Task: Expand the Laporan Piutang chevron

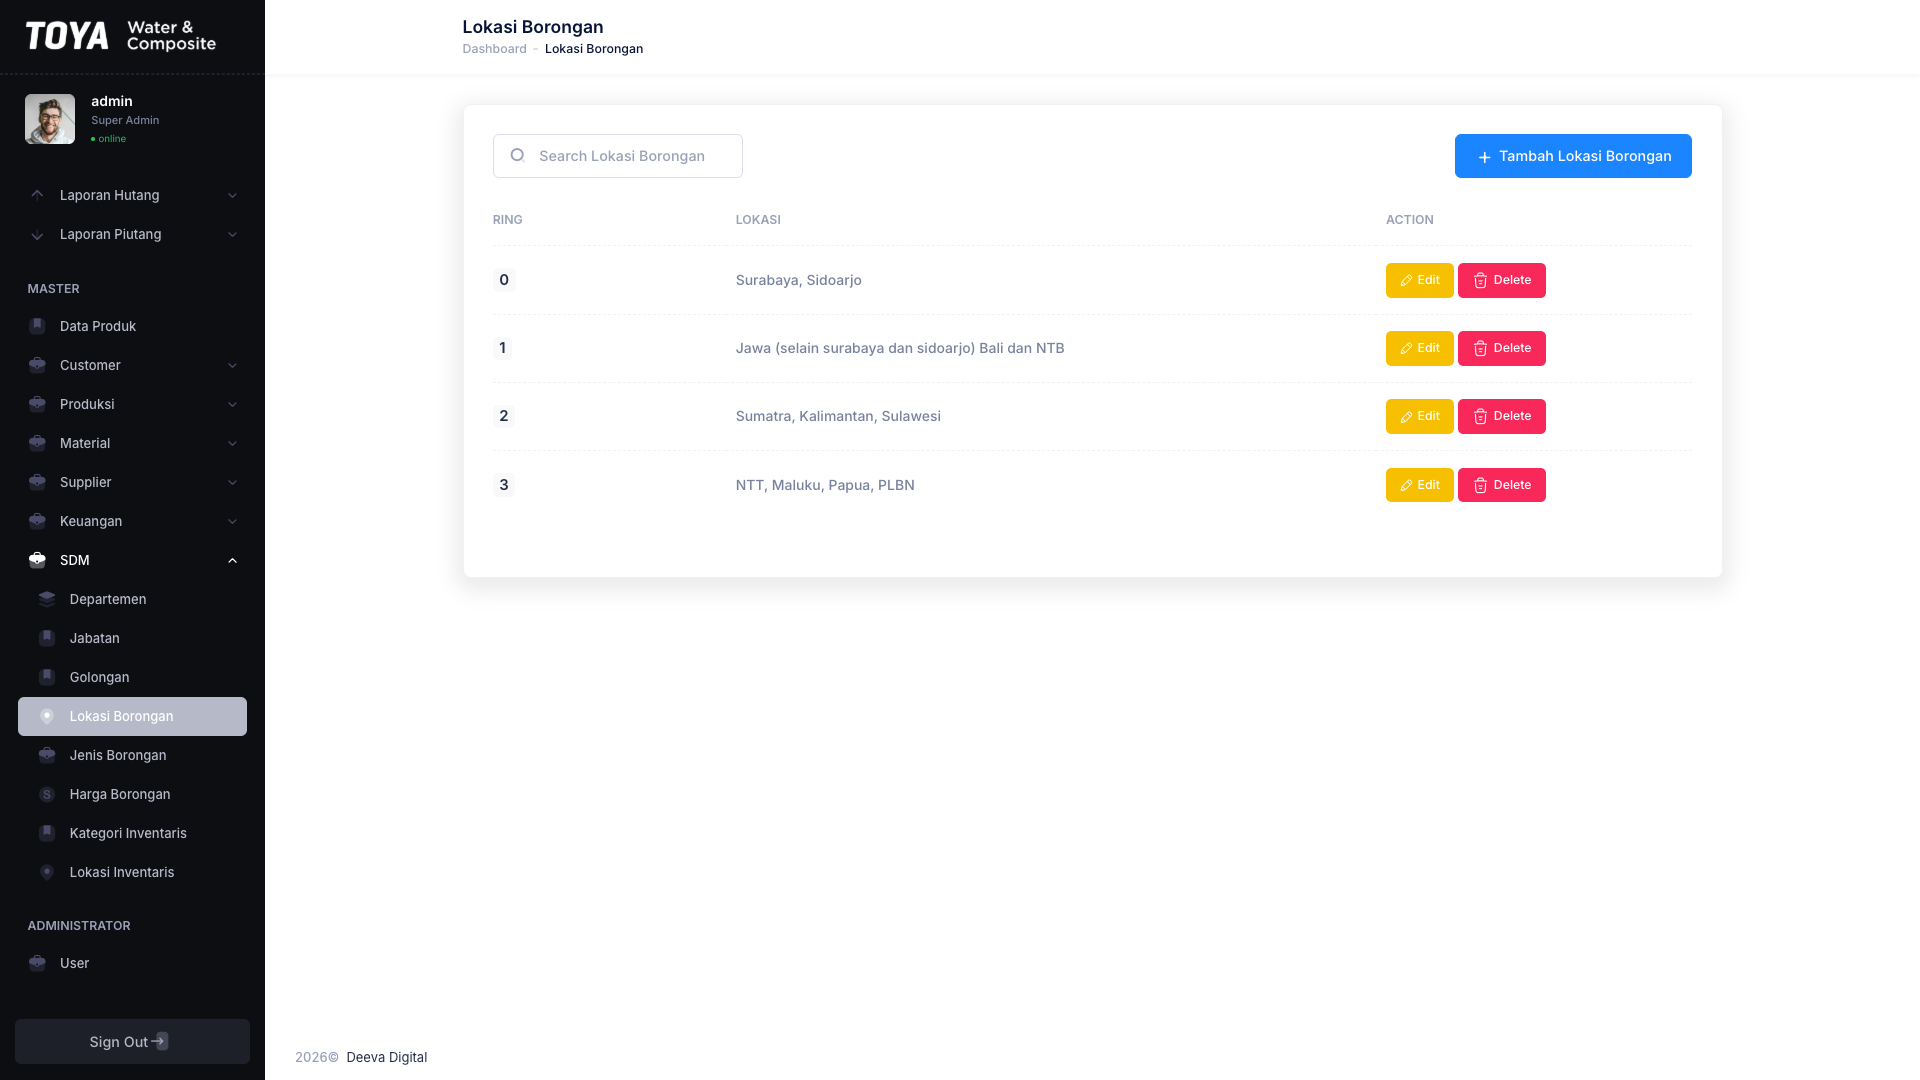Action: pyautogui.click(x=232, y=234)
